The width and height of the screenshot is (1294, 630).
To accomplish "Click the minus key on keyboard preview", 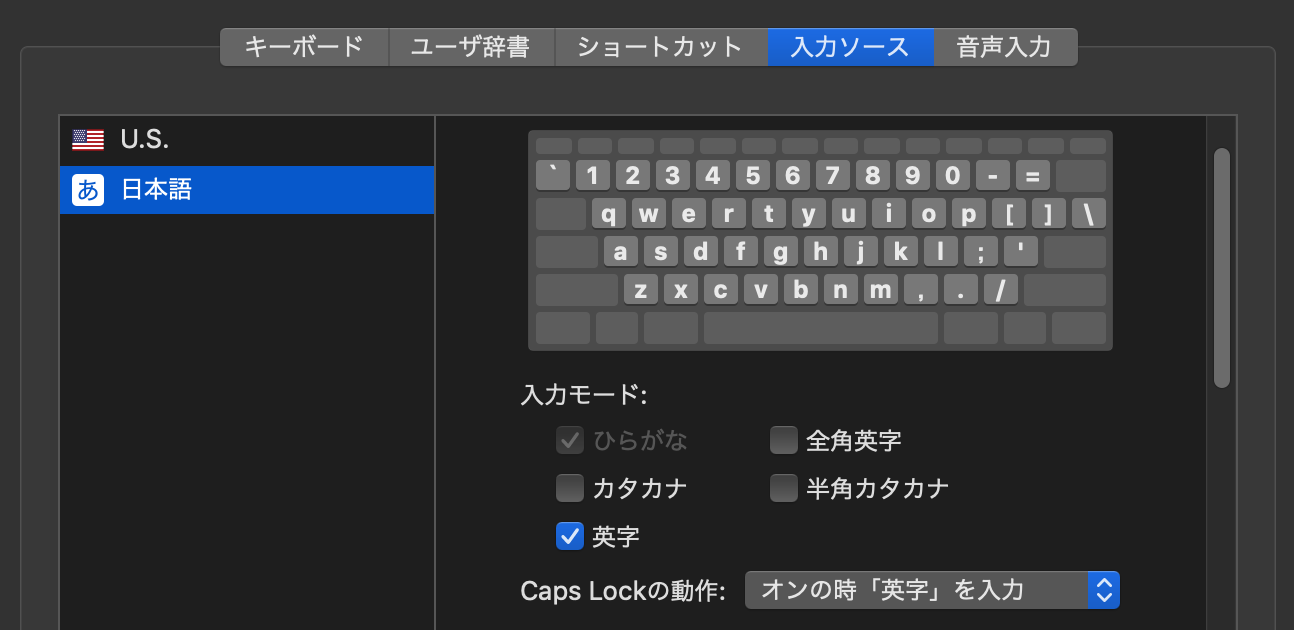I will pos(993,176).
